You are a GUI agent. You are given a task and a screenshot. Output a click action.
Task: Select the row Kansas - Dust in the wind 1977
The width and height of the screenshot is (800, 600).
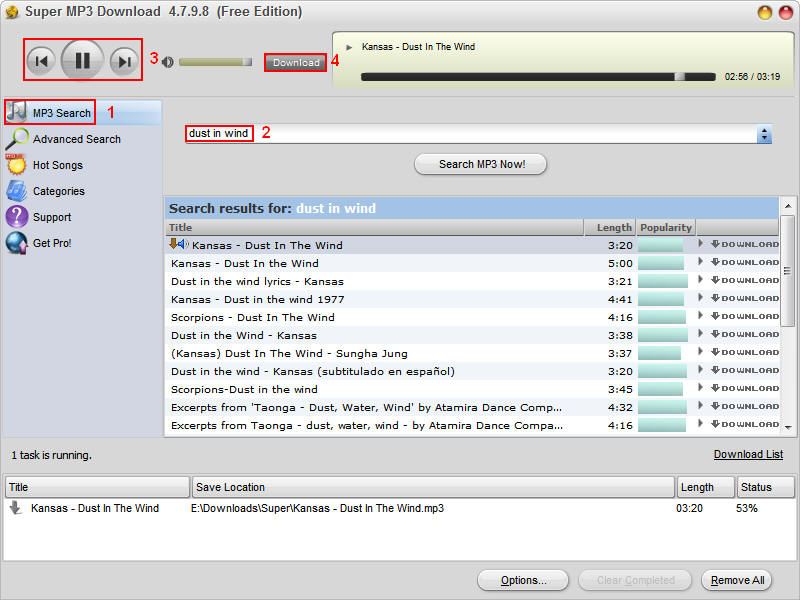472,299
